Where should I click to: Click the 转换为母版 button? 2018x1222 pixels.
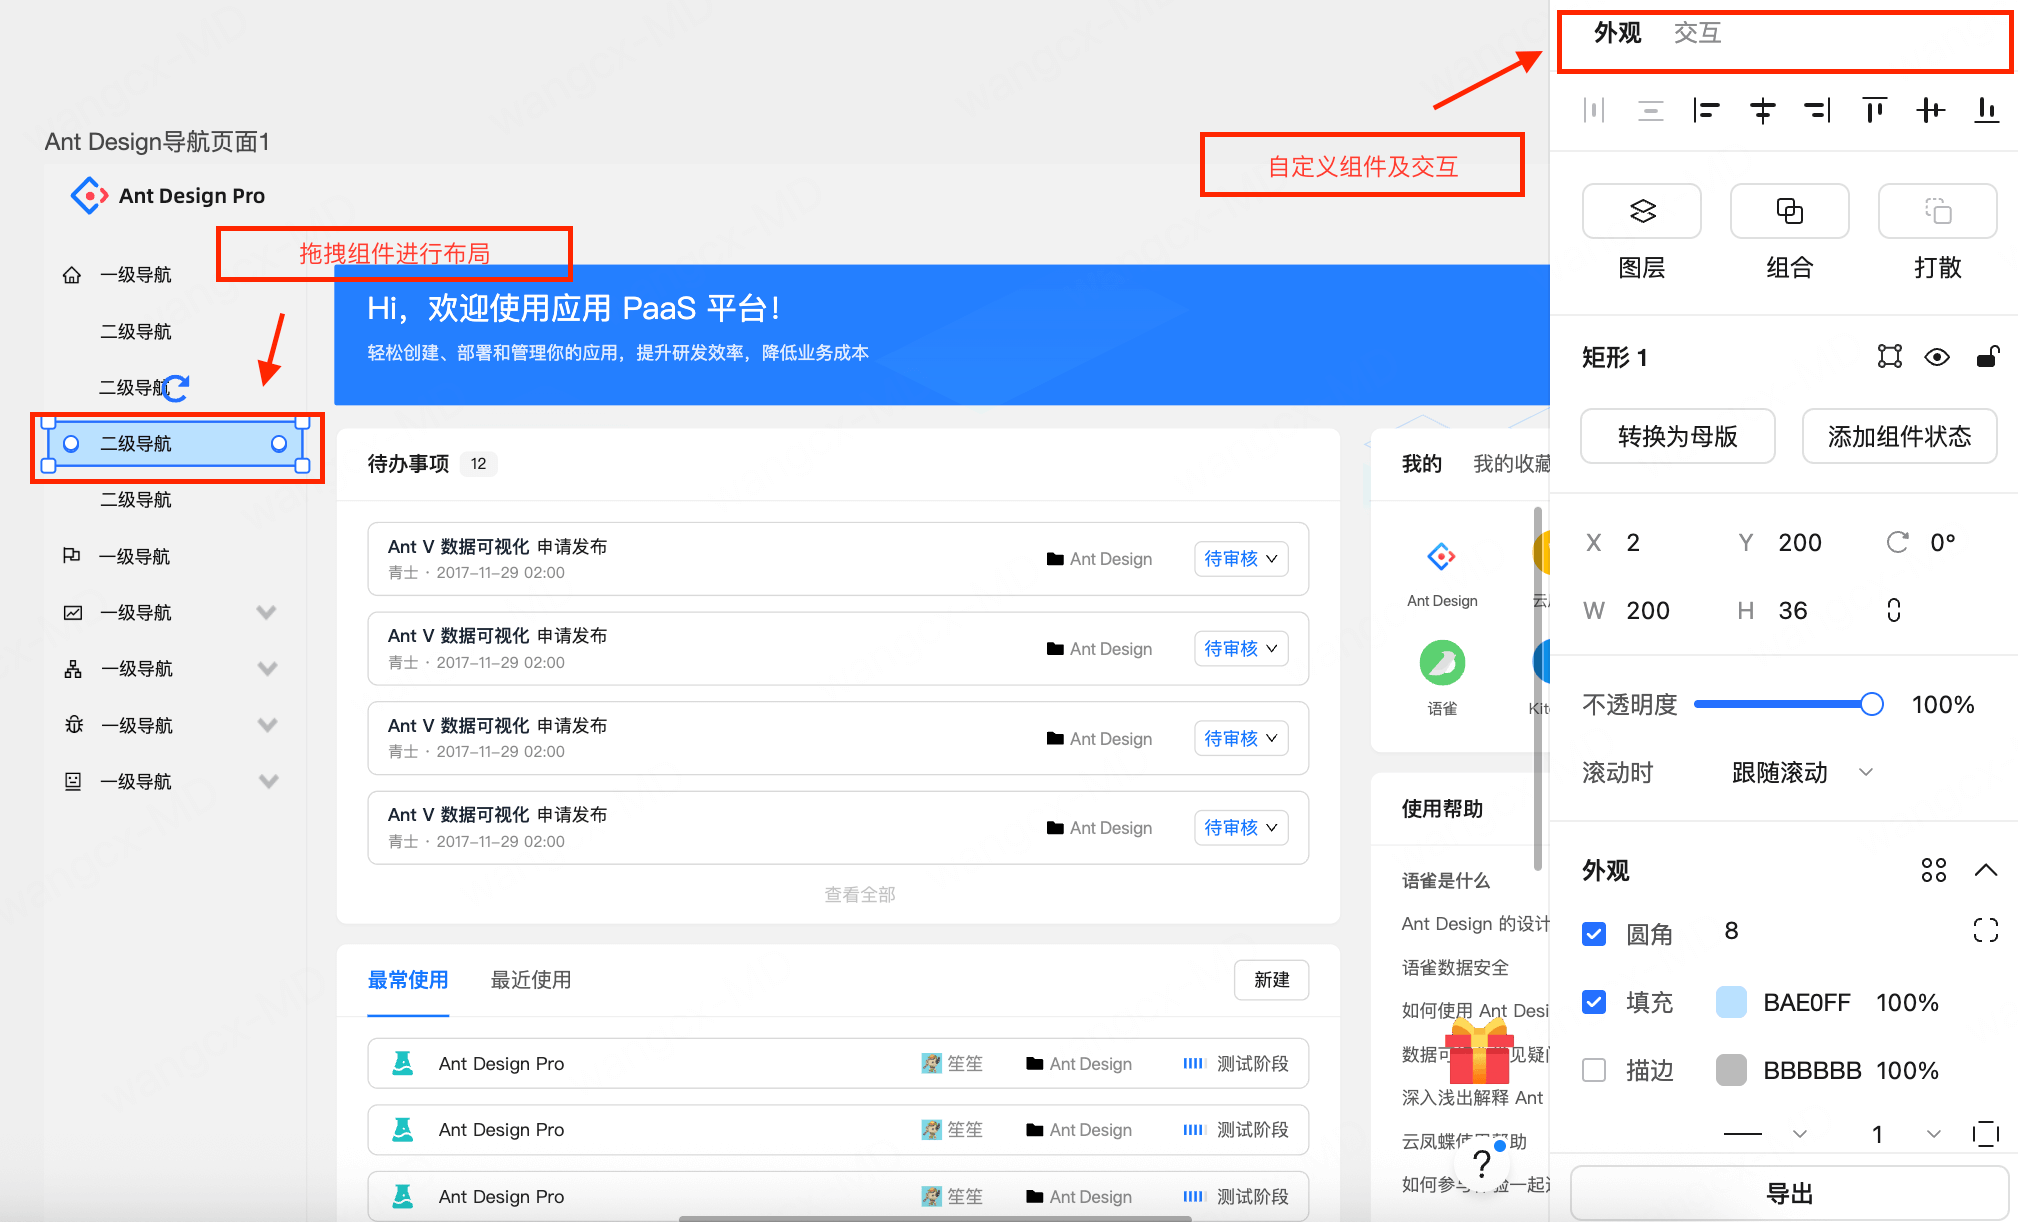[x=1677, y=436]
